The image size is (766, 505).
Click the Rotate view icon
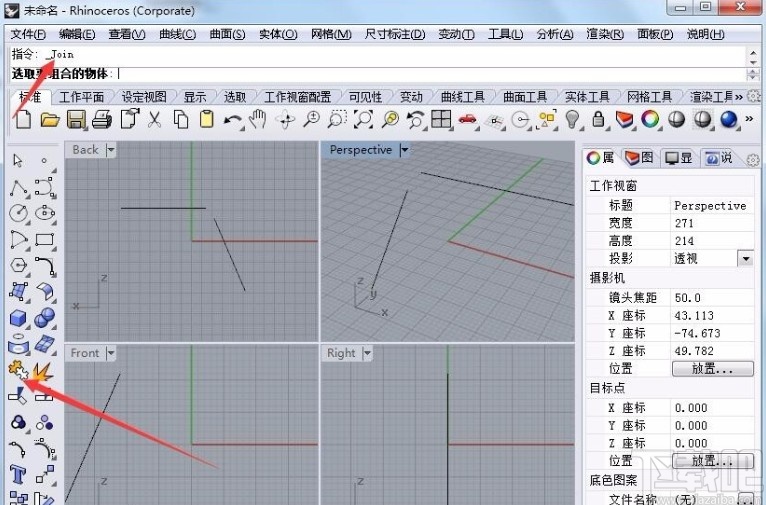pyautogui.click(x=285, y=119)
